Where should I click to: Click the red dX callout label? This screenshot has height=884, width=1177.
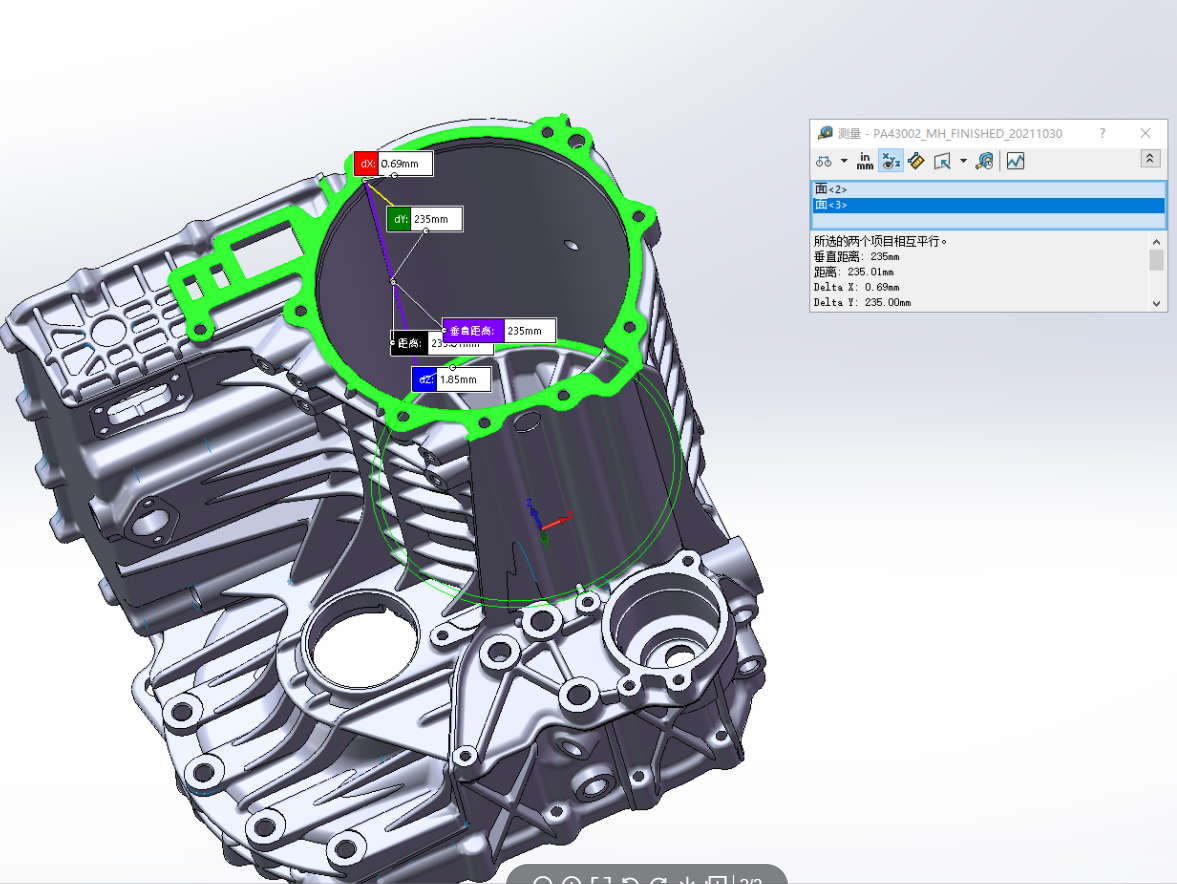[366, 164]
